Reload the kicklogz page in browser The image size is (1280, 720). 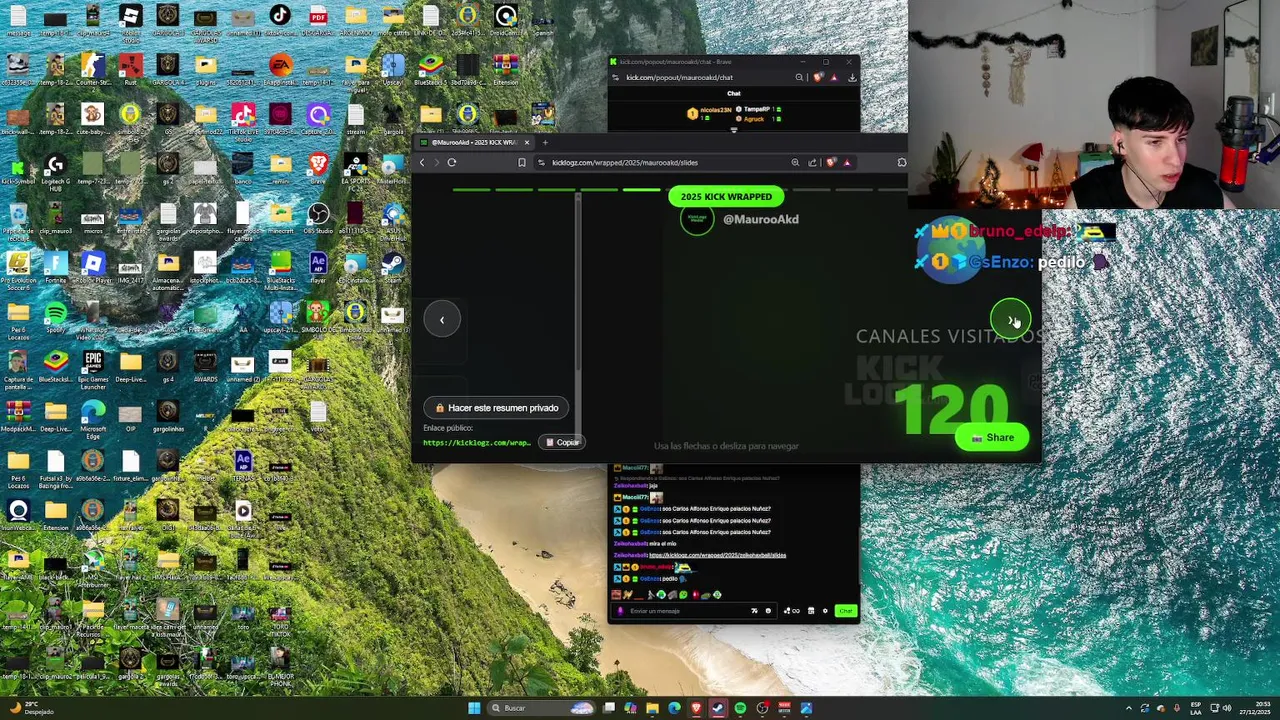click(x=452, y=162)
